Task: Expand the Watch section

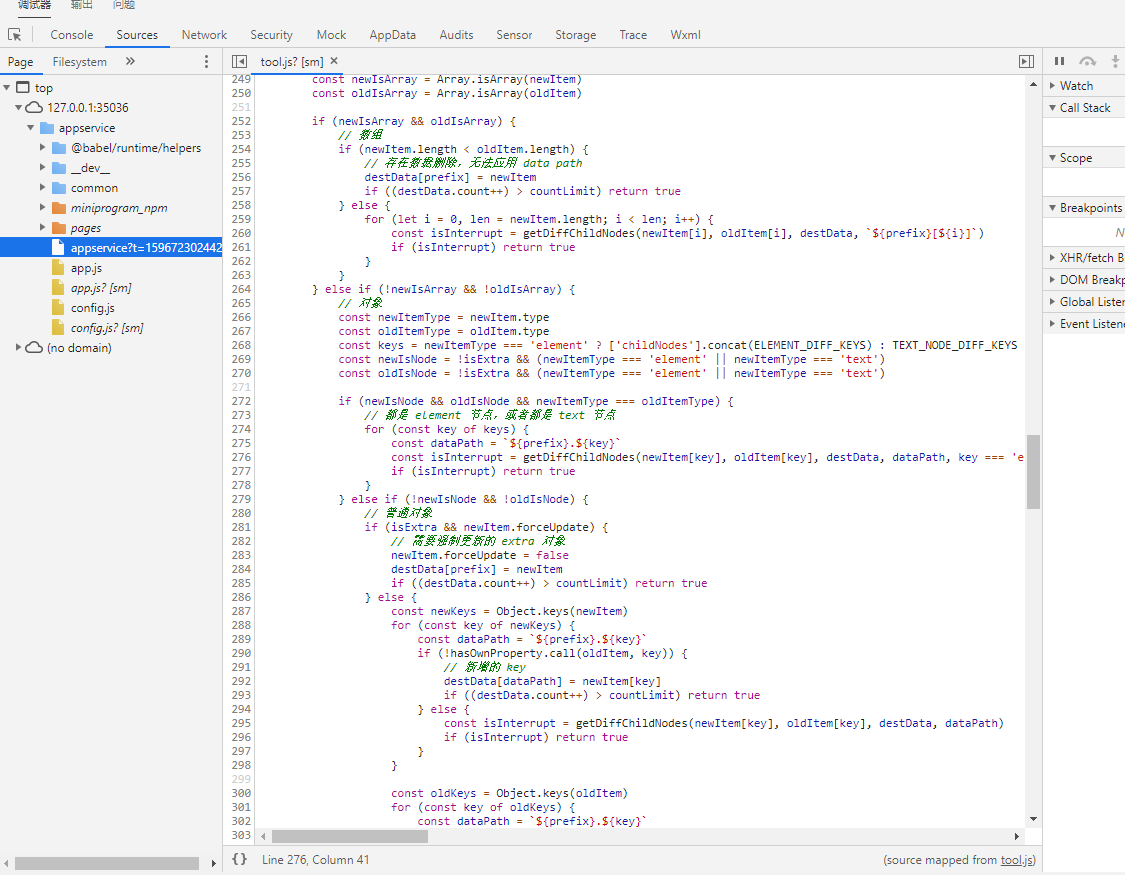Action: click(x=1074, y=85)
